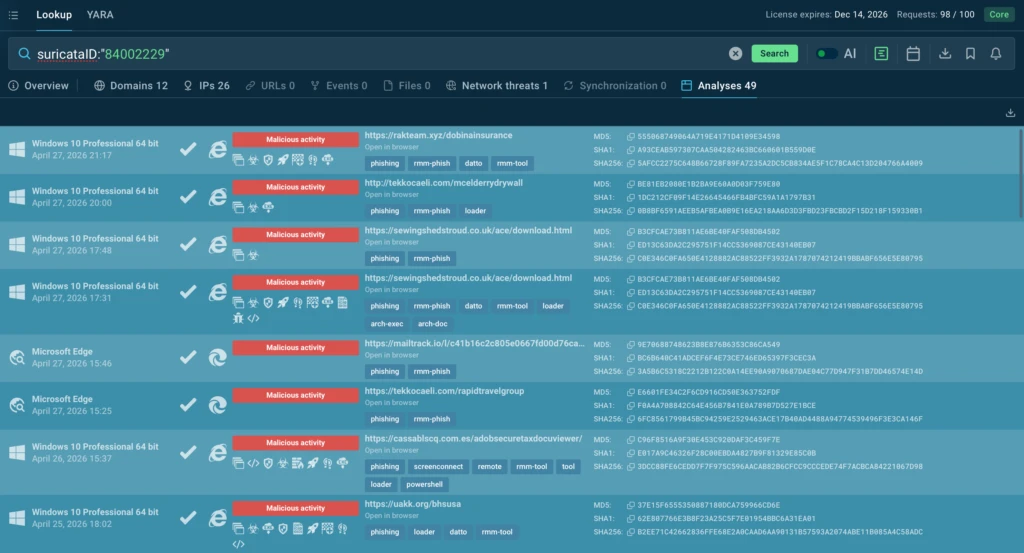Copy SHA1 hash of rapidtravelgroup row

[x=631, y=405]
